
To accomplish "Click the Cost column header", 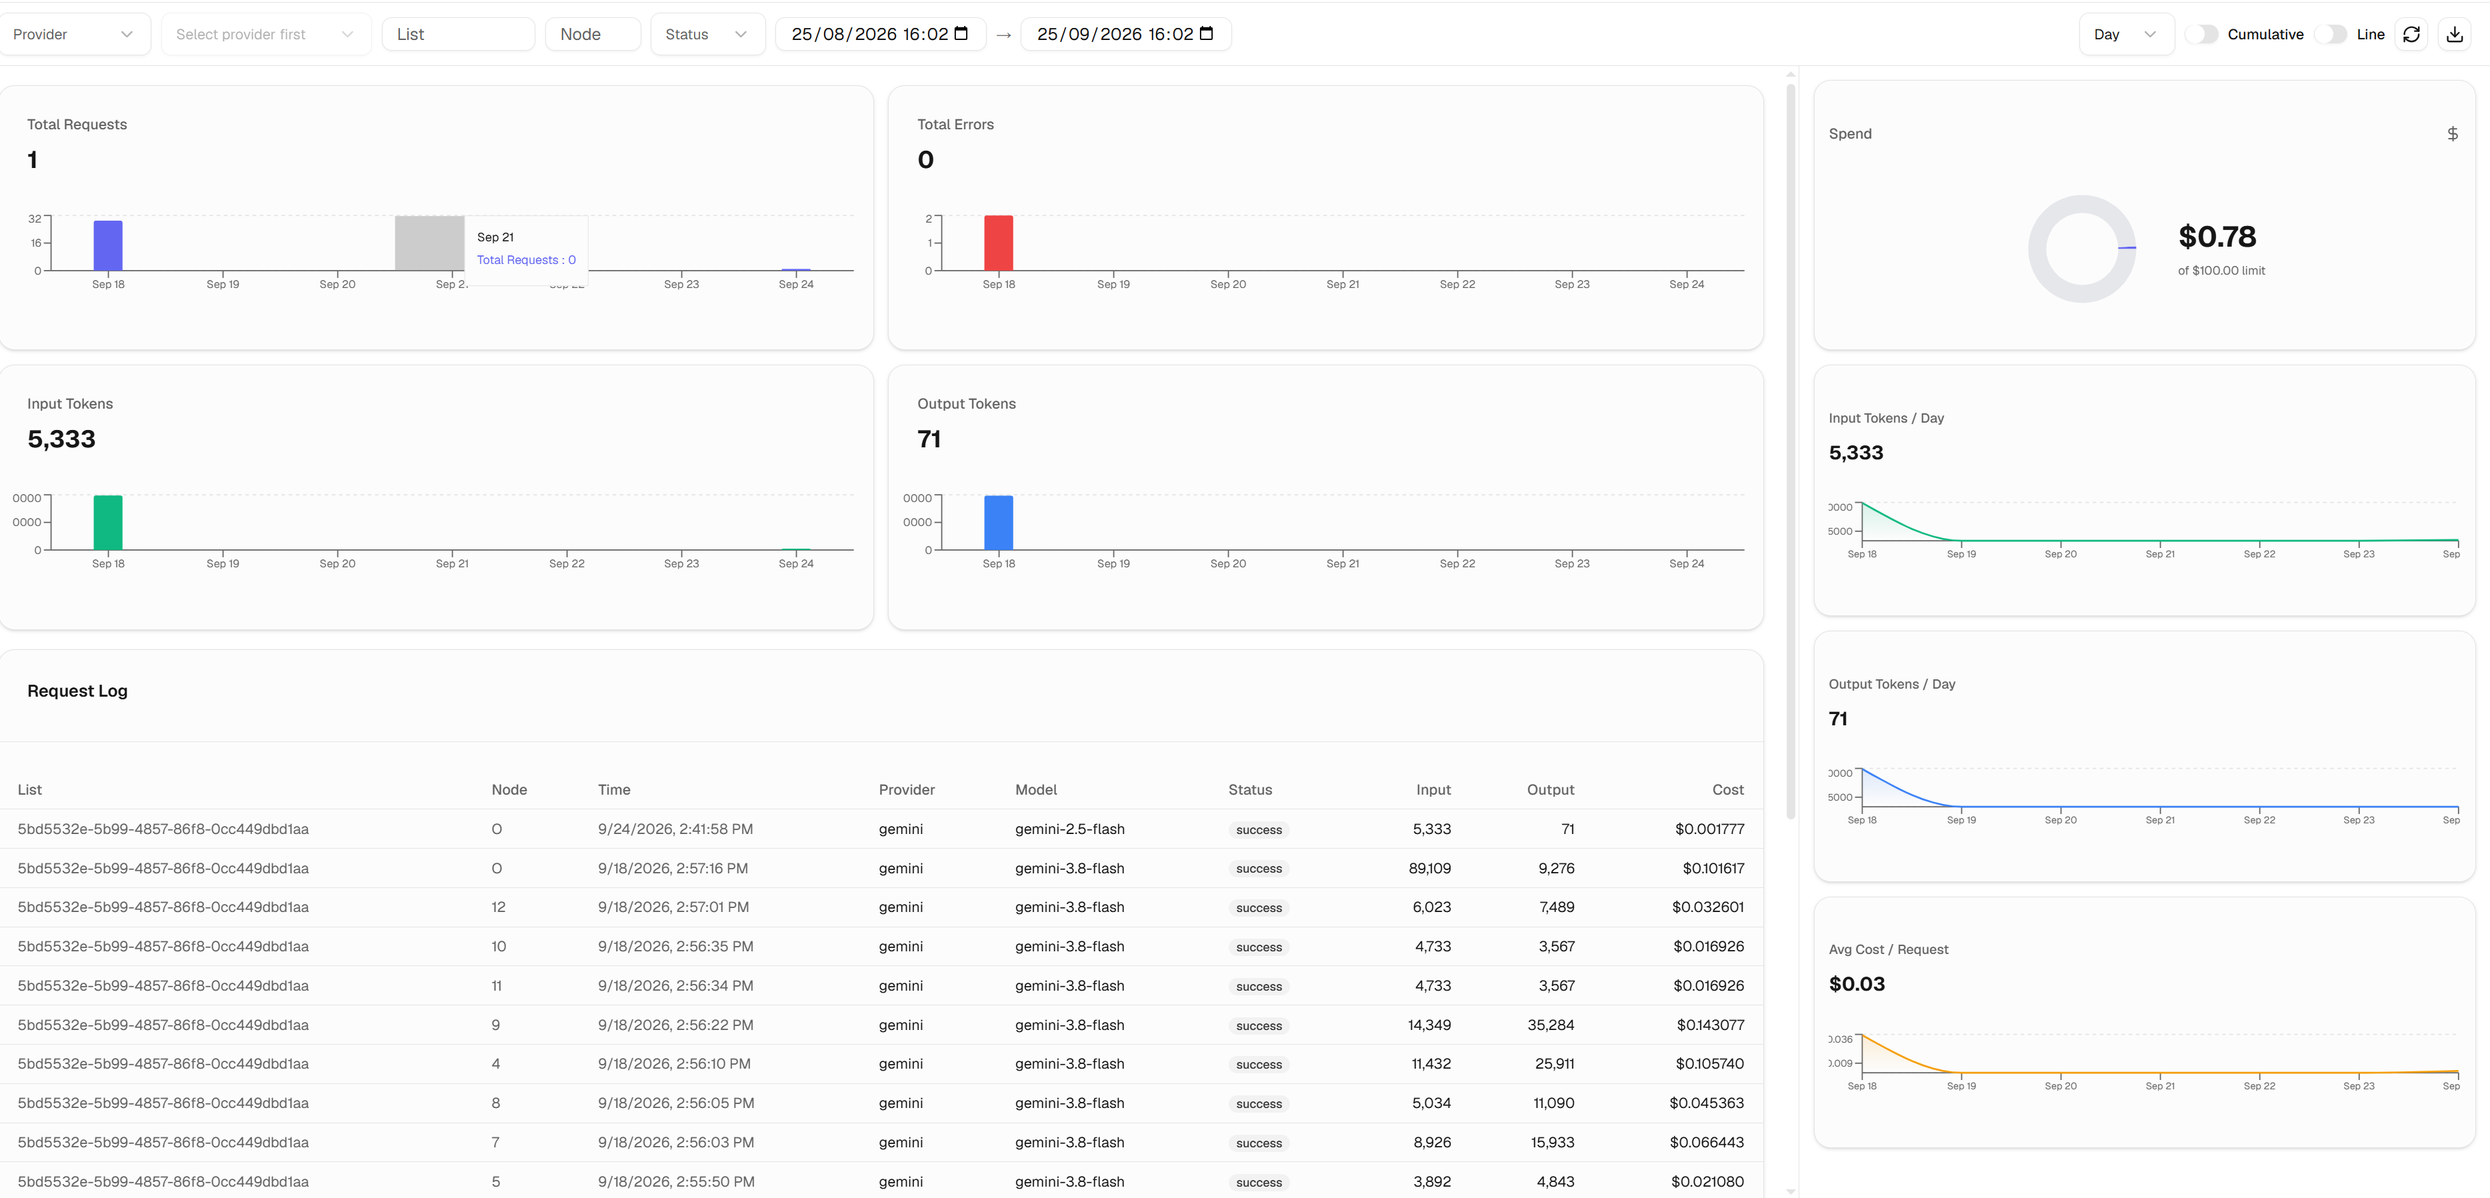I will tap(1727, 790).
